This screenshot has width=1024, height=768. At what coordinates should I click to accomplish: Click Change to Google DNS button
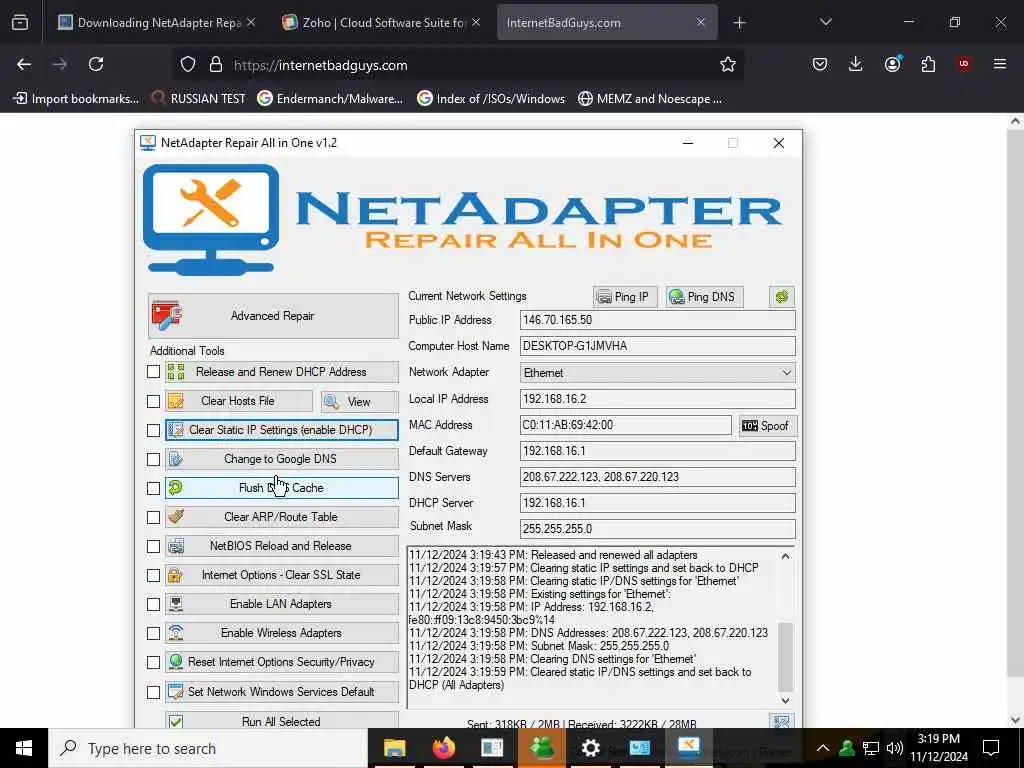pos(281,459)
